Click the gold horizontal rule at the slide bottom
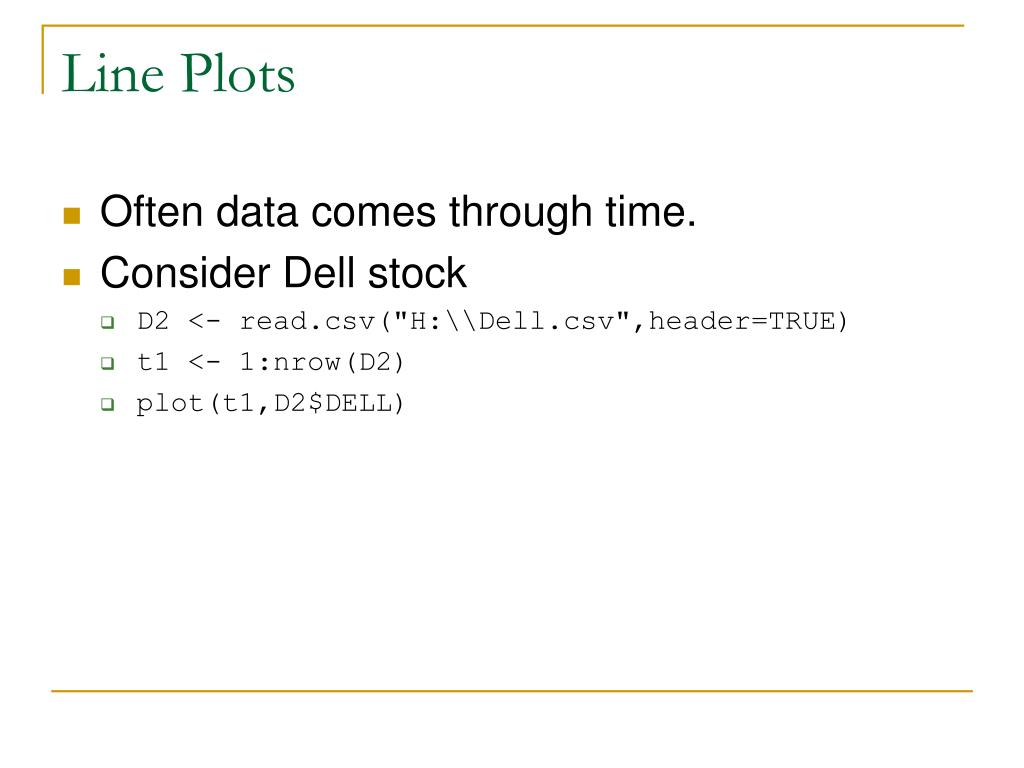The height and width of the screenshot is (768, 1024). (x=512, y=690)
